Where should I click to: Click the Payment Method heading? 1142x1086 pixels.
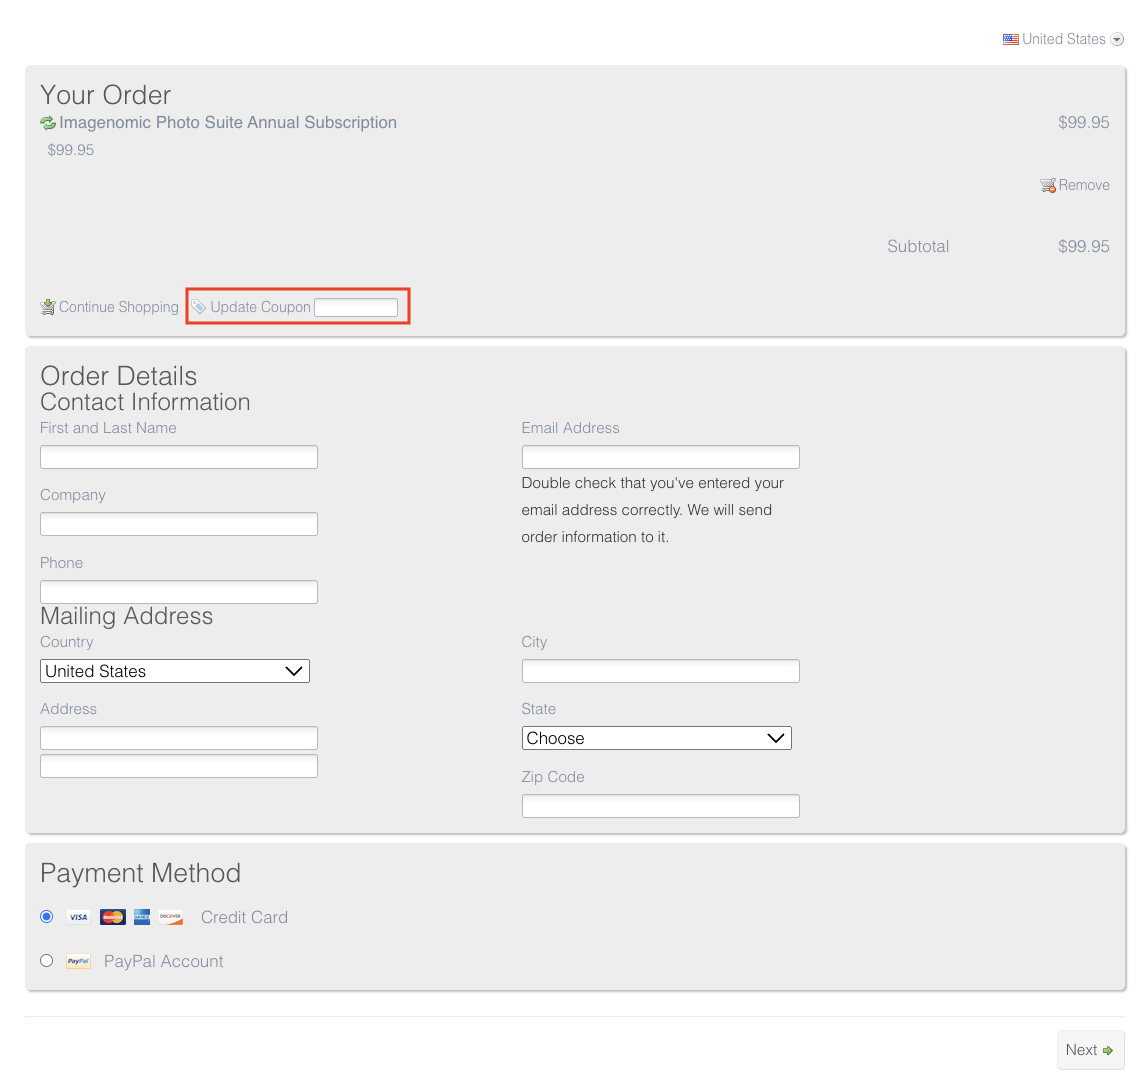coord(140,873)
